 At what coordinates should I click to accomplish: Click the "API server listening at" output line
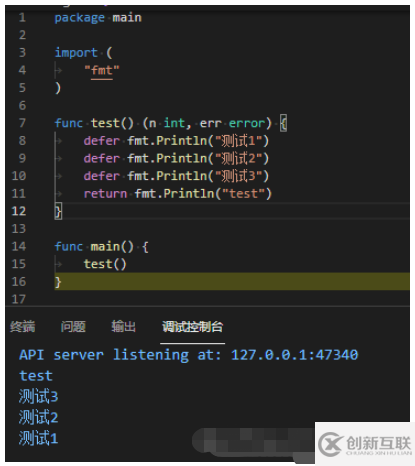click(x=189, y=355)
